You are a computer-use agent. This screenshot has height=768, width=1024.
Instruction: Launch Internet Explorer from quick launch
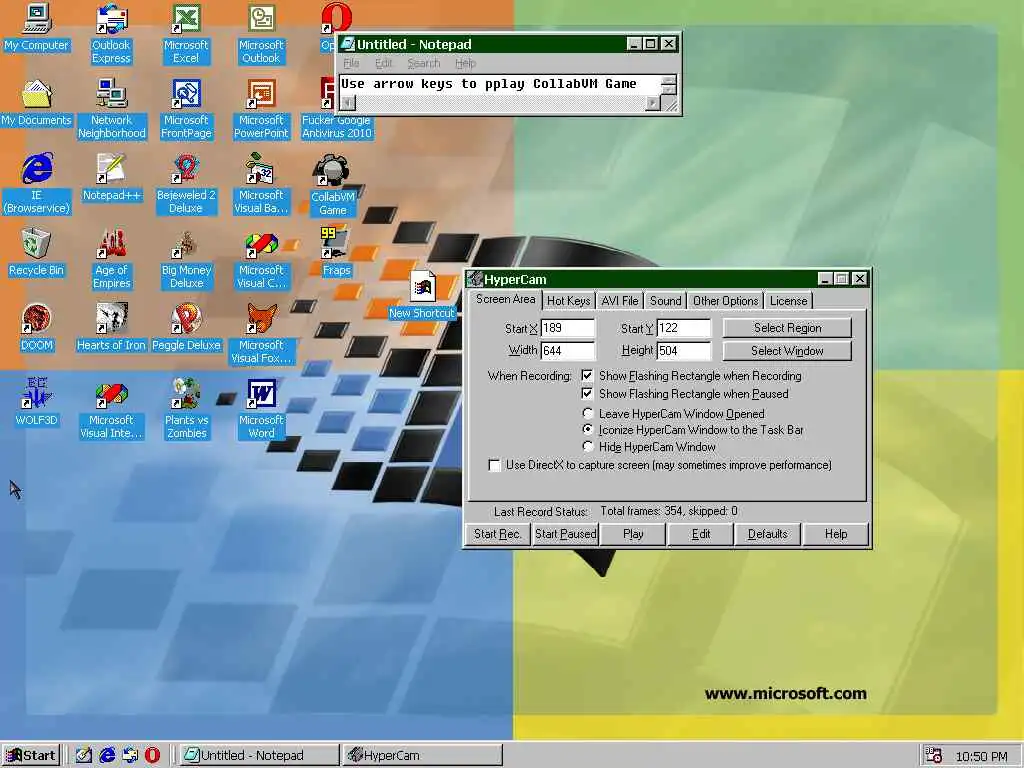(107, 755)
